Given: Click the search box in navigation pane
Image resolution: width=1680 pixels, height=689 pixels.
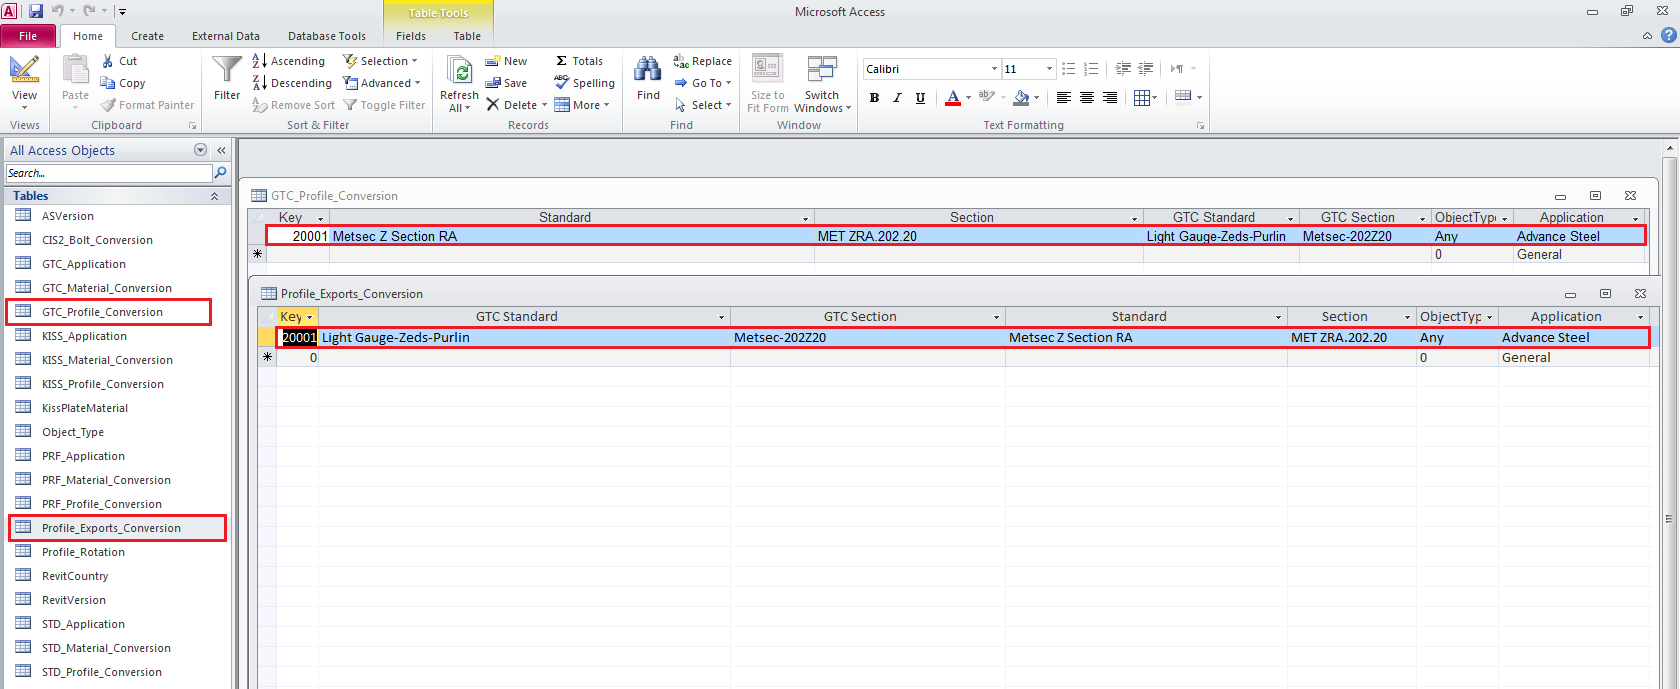Looking at the screenshot, I should 109,173.
